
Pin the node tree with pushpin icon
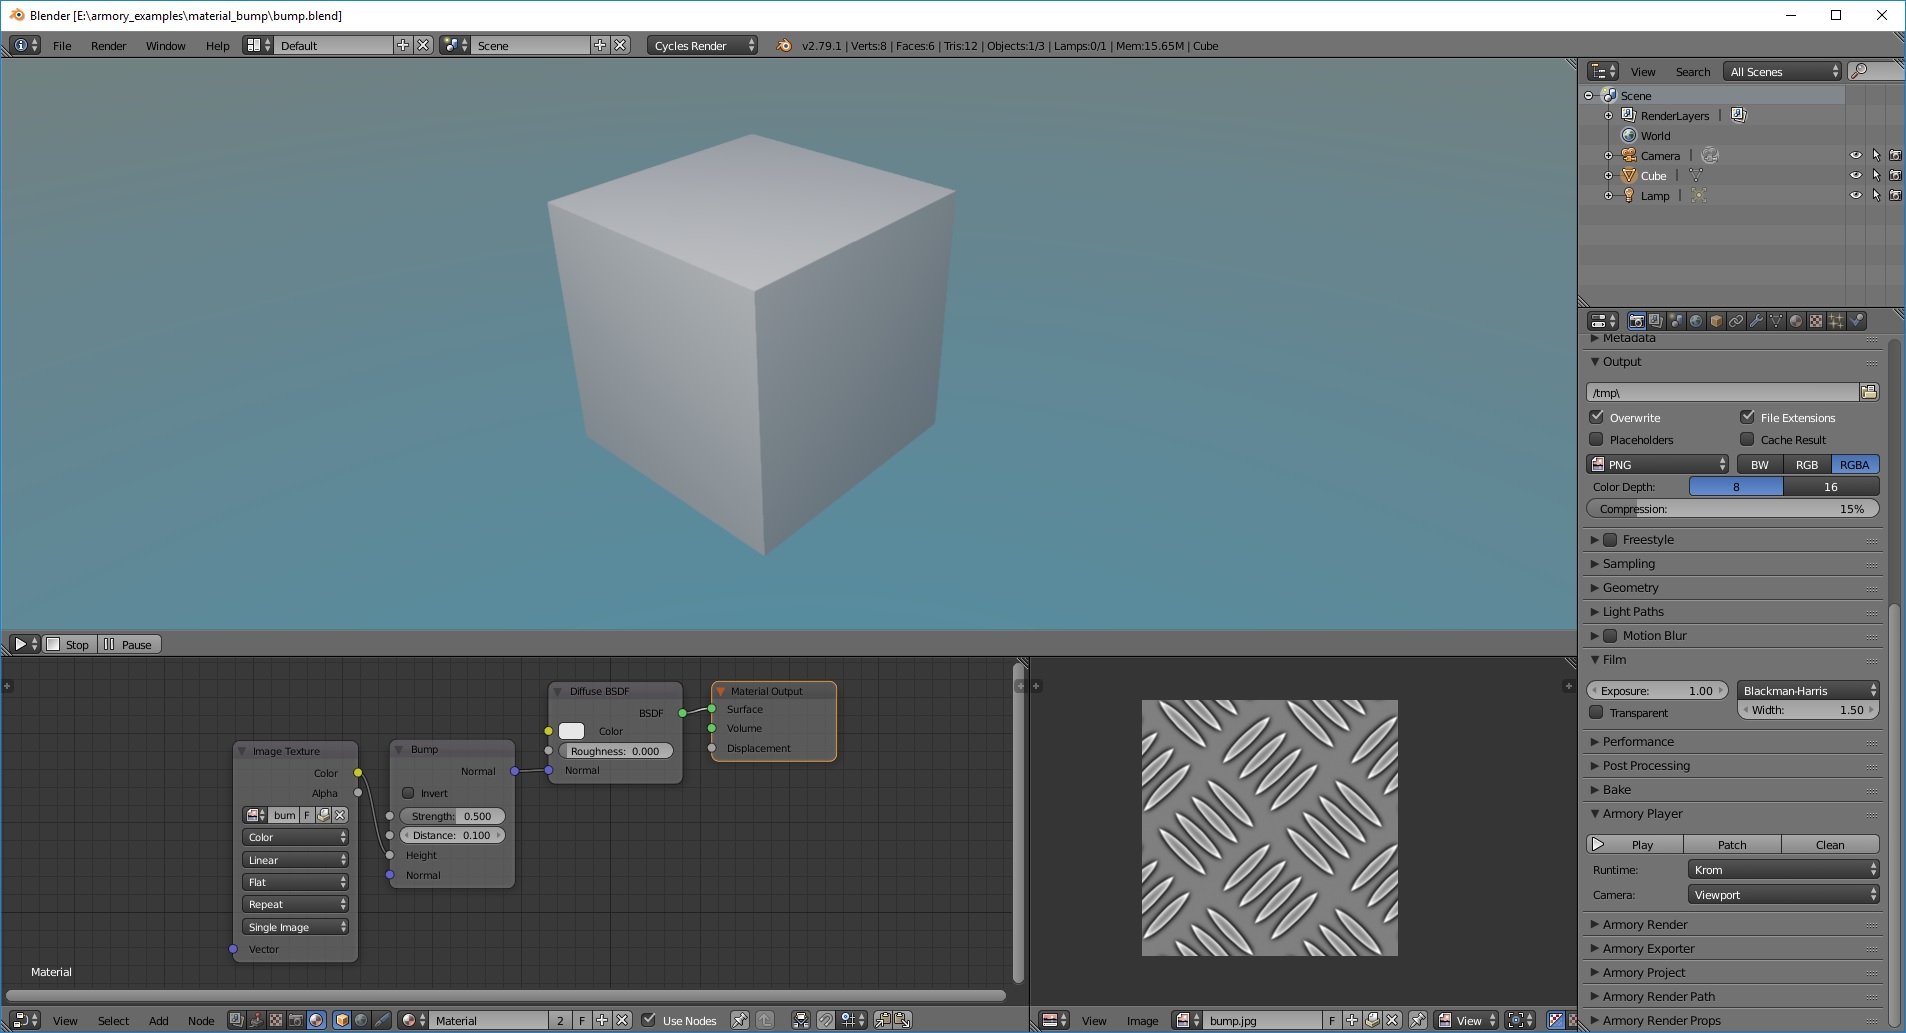click(739, 1020)
